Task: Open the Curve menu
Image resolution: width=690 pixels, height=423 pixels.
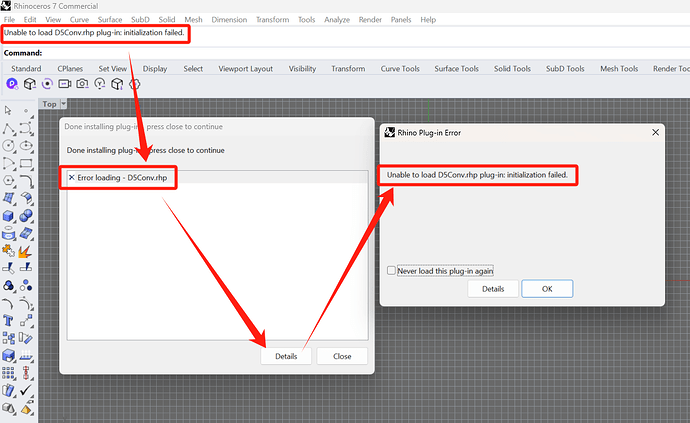Action: click(x=79, y=20)
